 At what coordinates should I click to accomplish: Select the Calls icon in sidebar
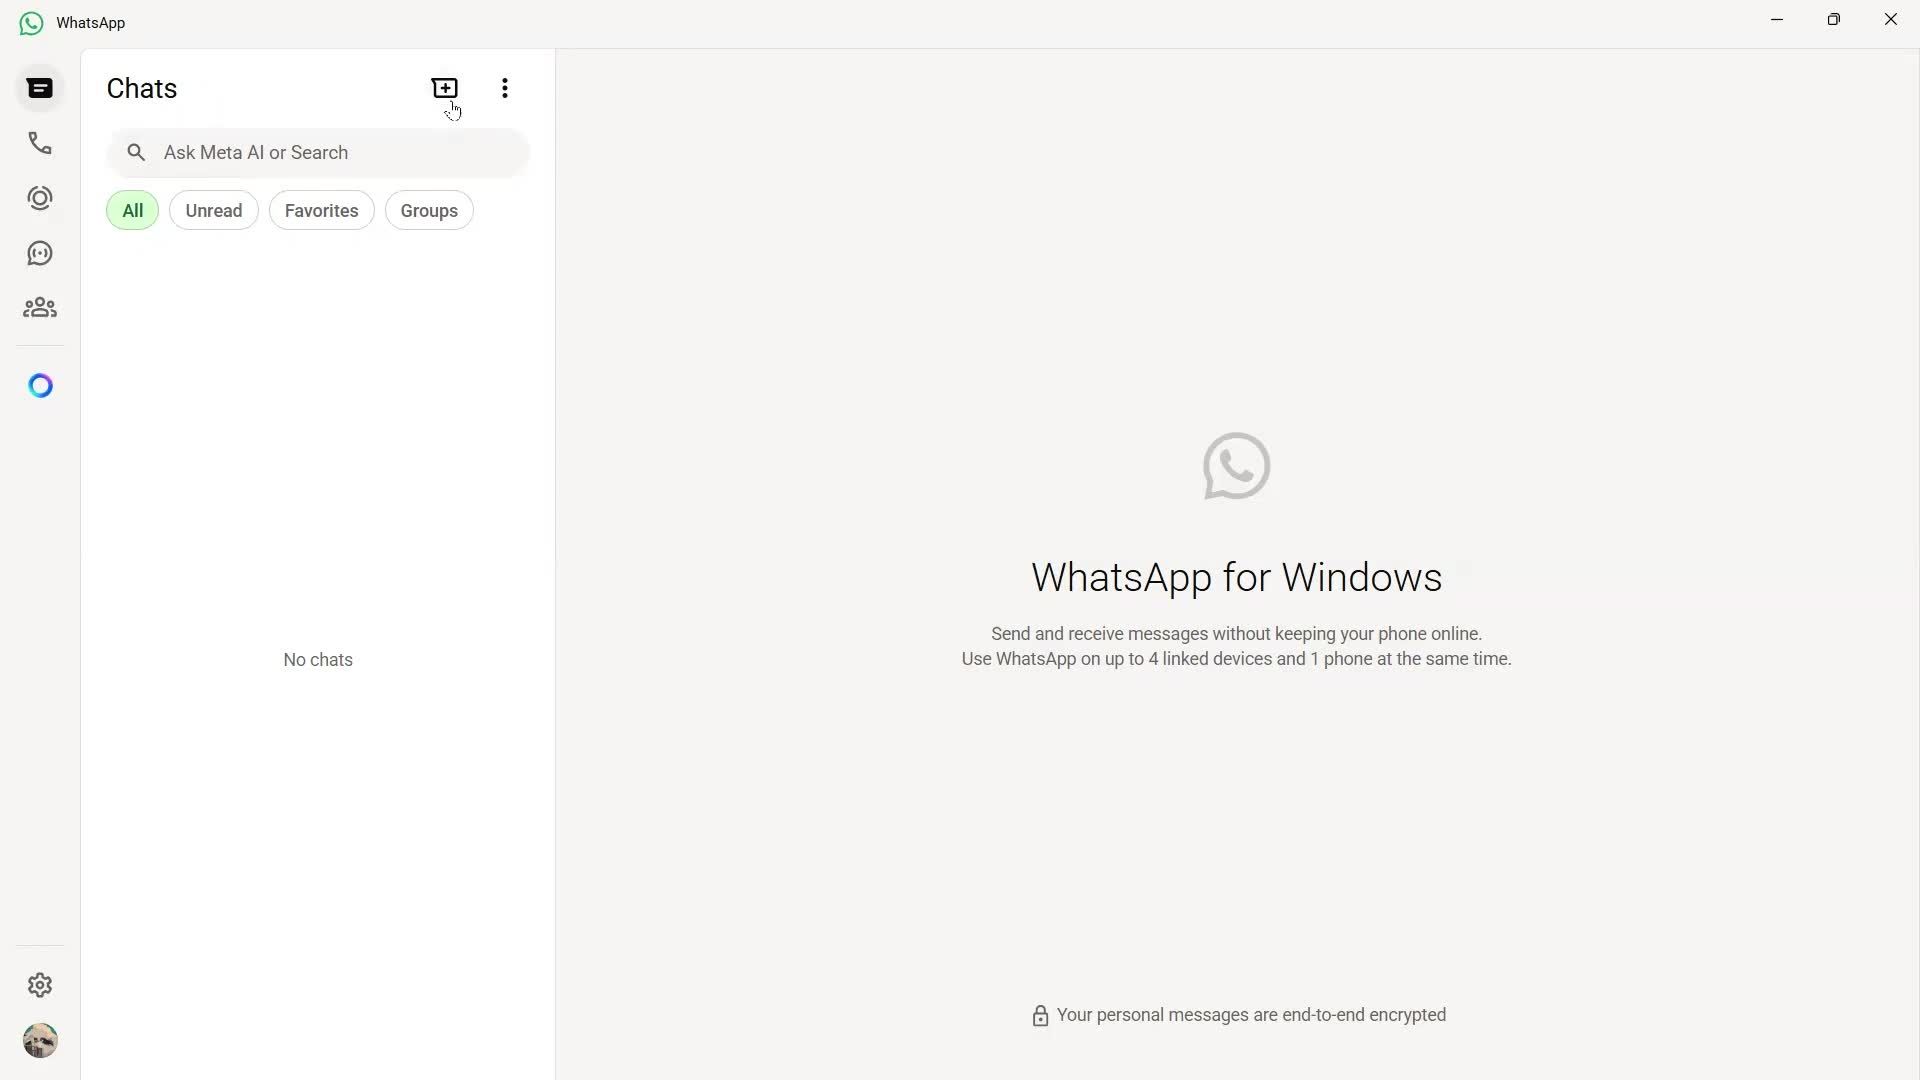39,143
